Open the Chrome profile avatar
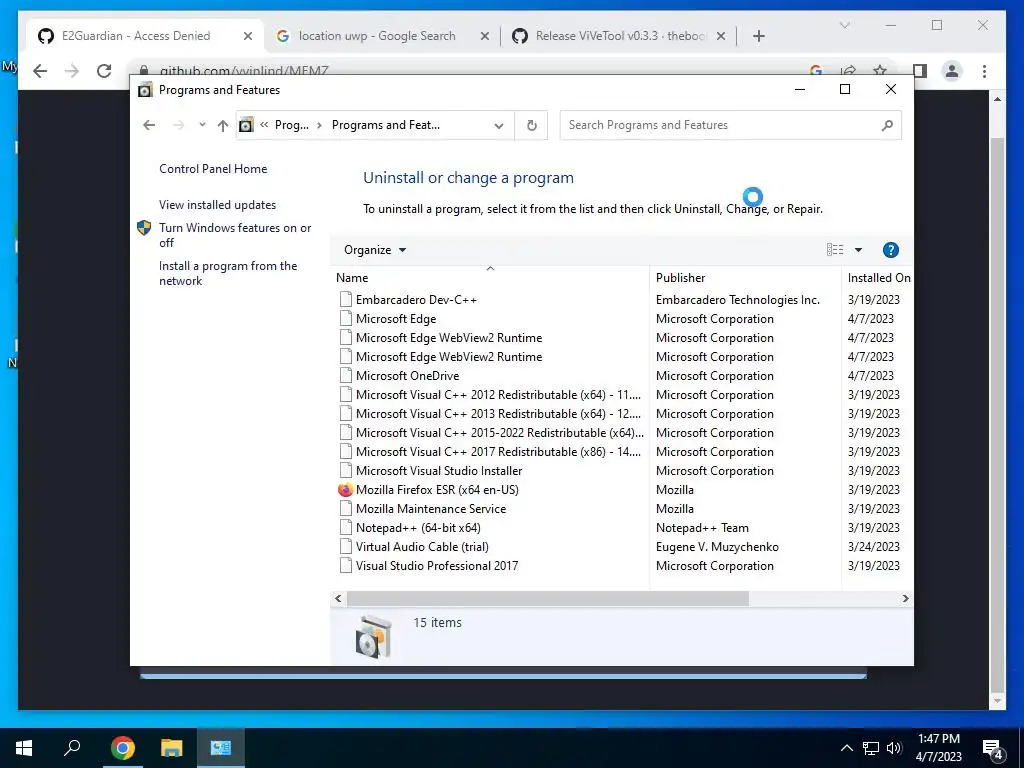Image resolution: width=1024 pixels, height=768 pixels. [x=952, y=71]
